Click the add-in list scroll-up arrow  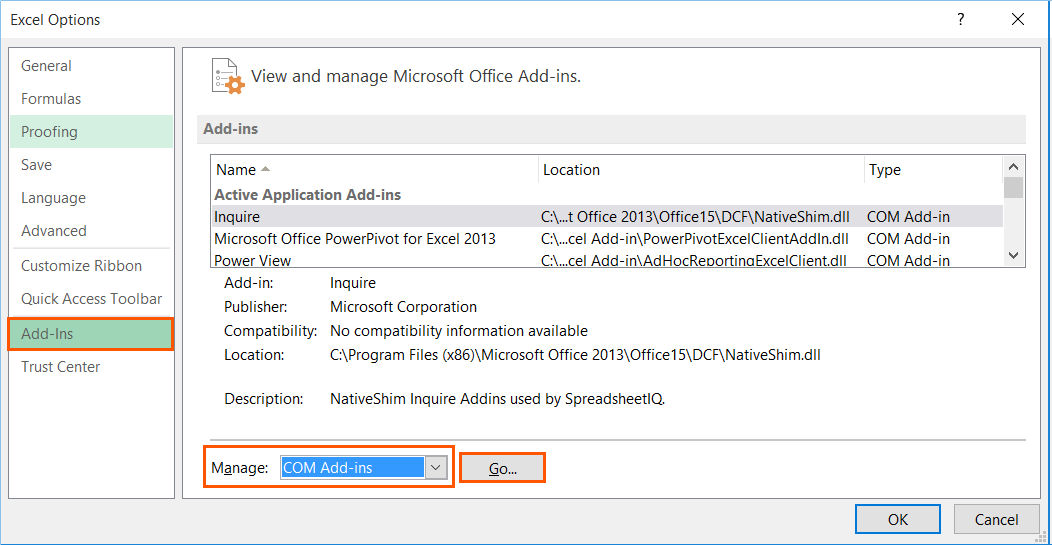click(1014, 166)
